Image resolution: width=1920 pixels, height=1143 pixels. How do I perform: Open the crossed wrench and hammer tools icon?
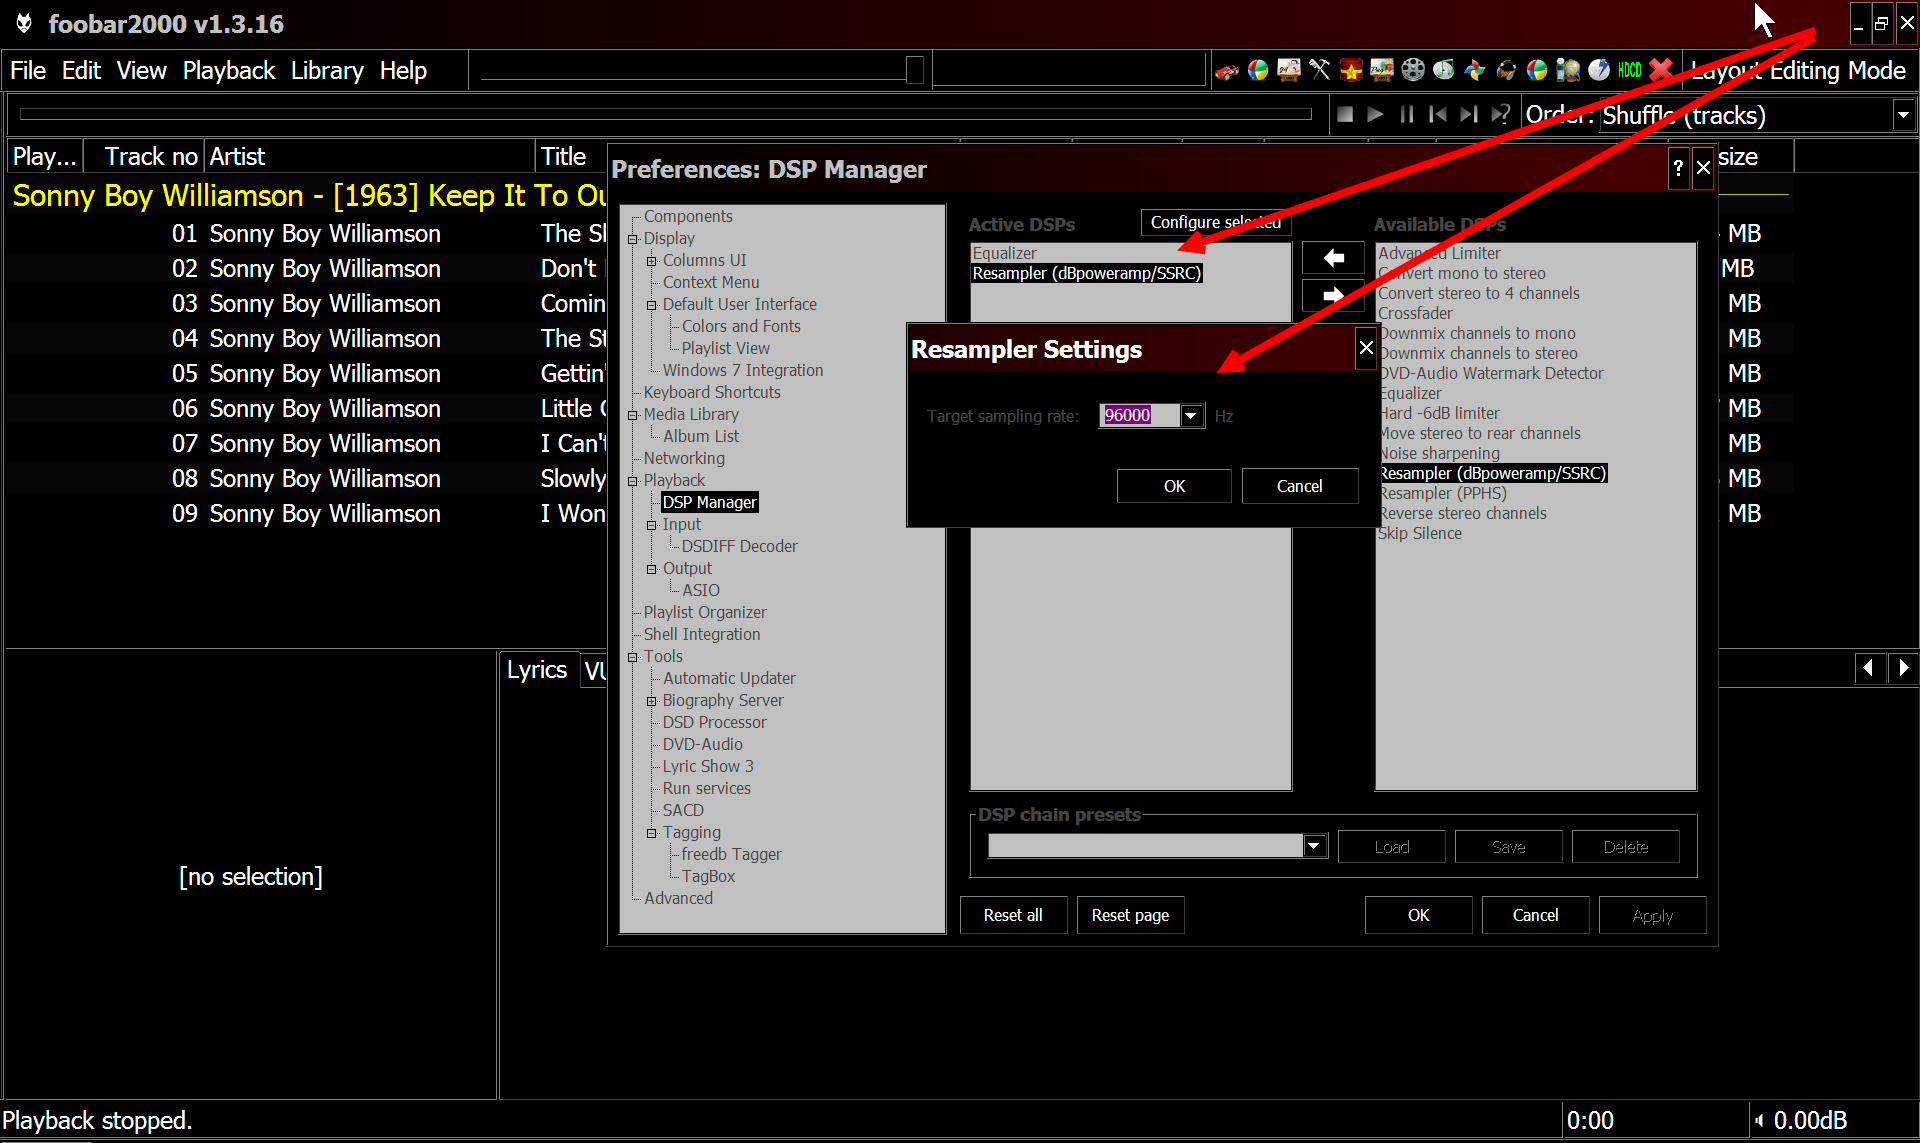point(1320,70)
